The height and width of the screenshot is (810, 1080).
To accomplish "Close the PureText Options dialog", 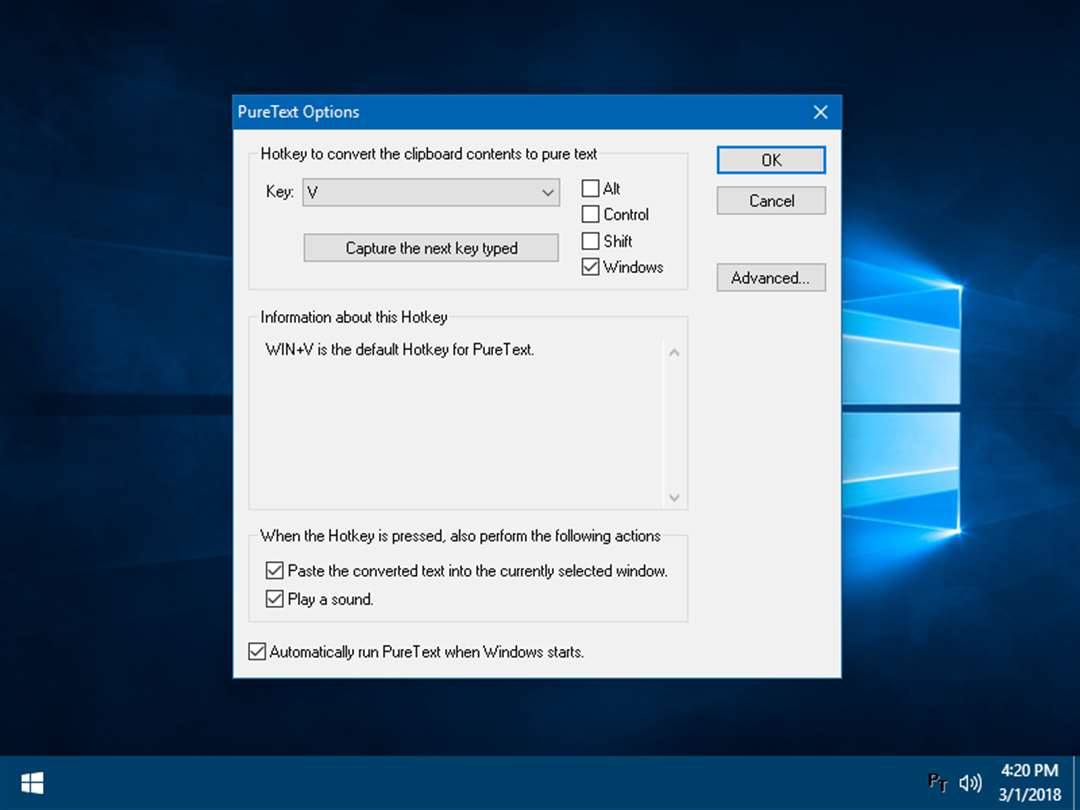I will (x=820, y=112).
